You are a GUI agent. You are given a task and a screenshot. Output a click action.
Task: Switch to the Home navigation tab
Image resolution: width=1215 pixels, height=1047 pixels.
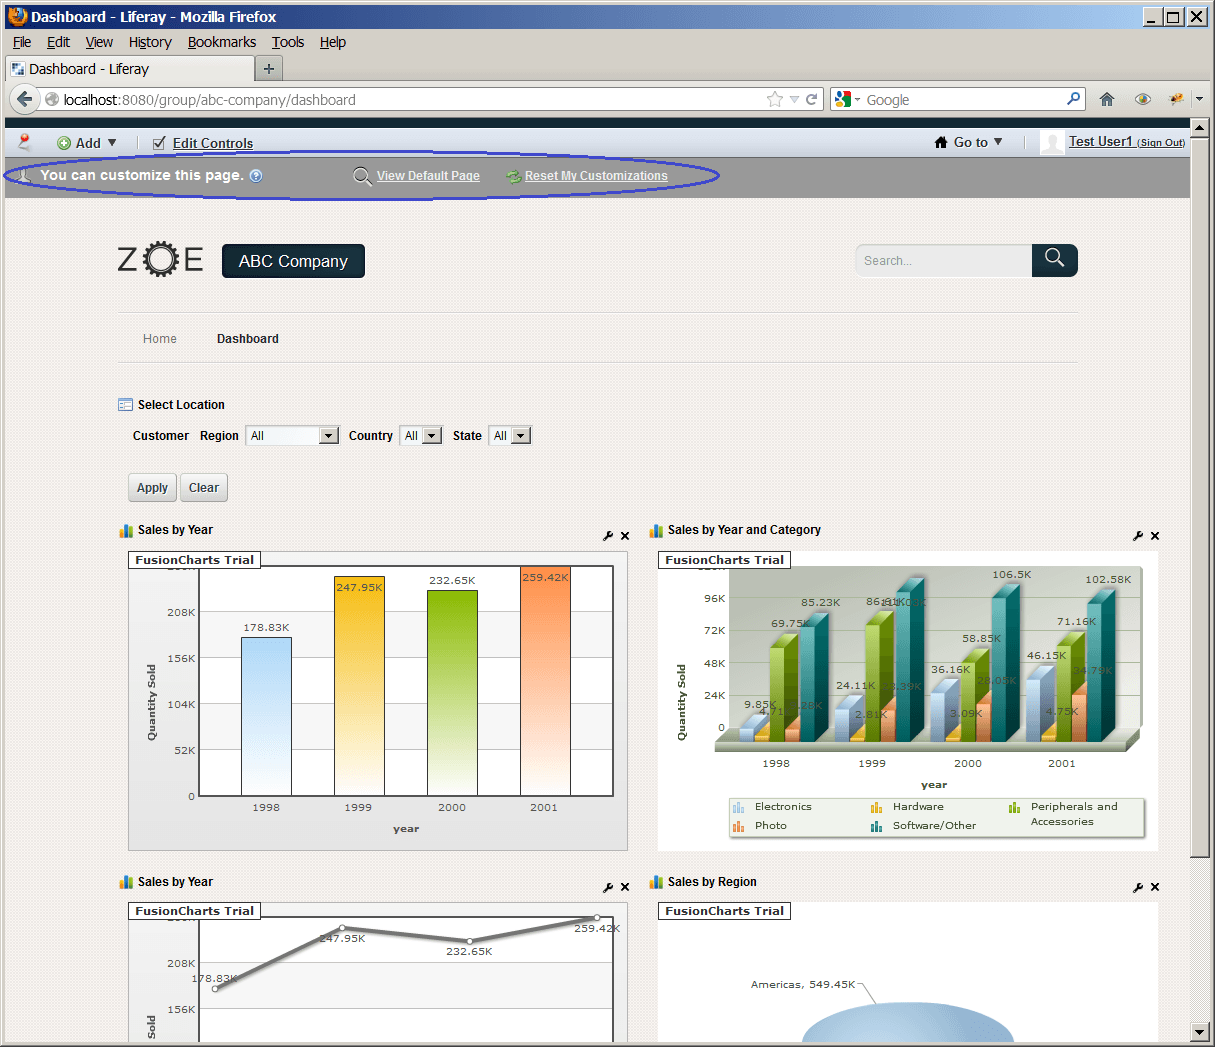tap(159, 339)
